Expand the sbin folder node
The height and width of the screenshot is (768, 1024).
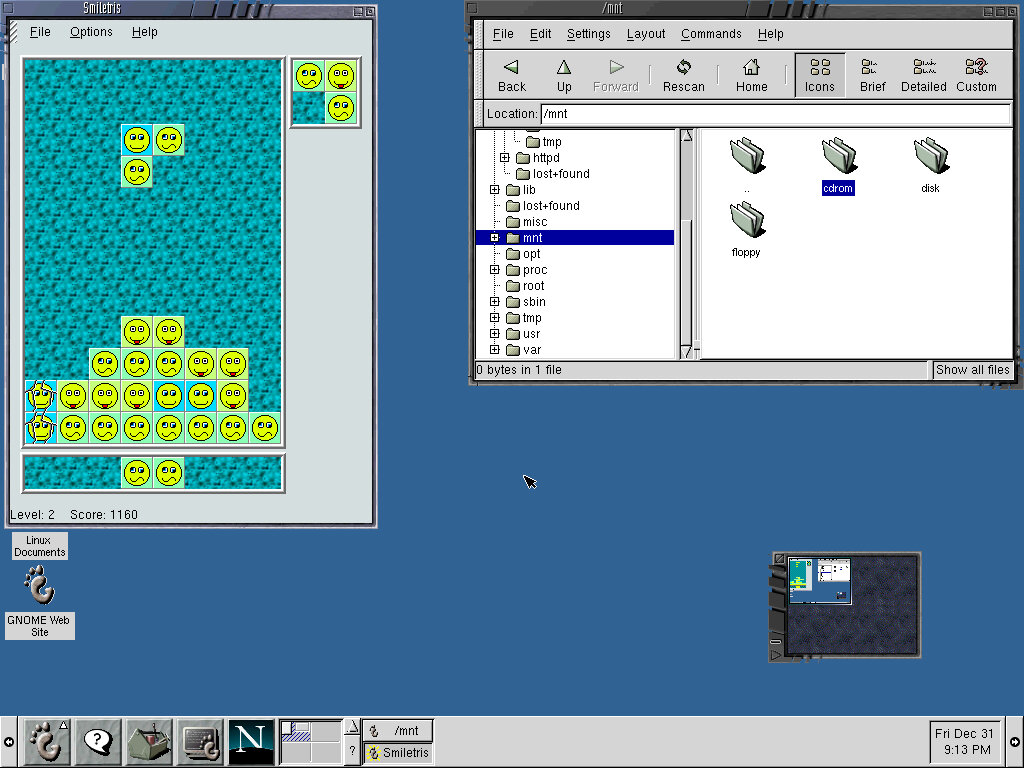coord(495,302)
